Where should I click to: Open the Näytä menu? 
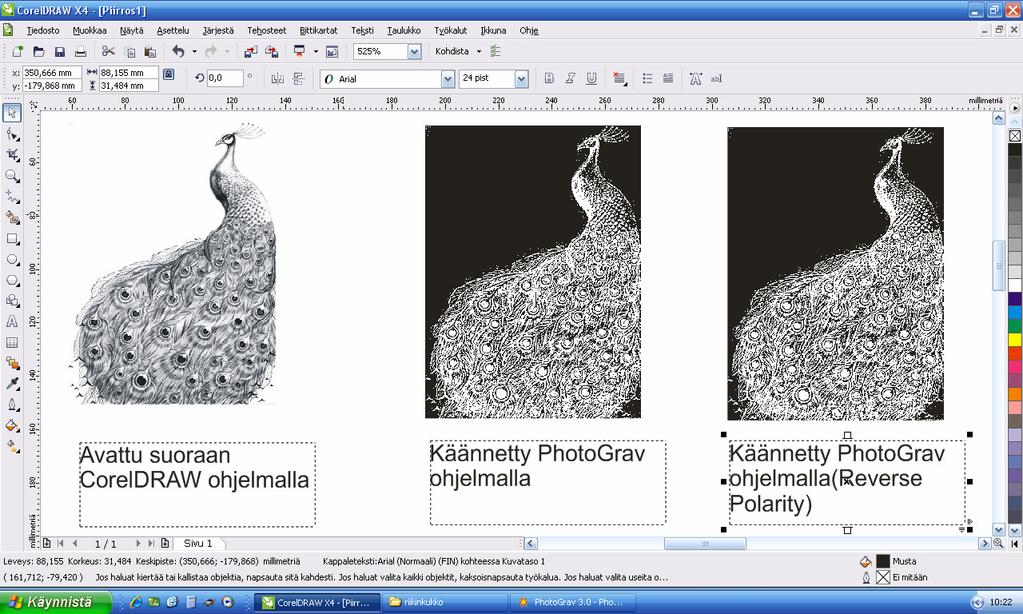[131, 30]
